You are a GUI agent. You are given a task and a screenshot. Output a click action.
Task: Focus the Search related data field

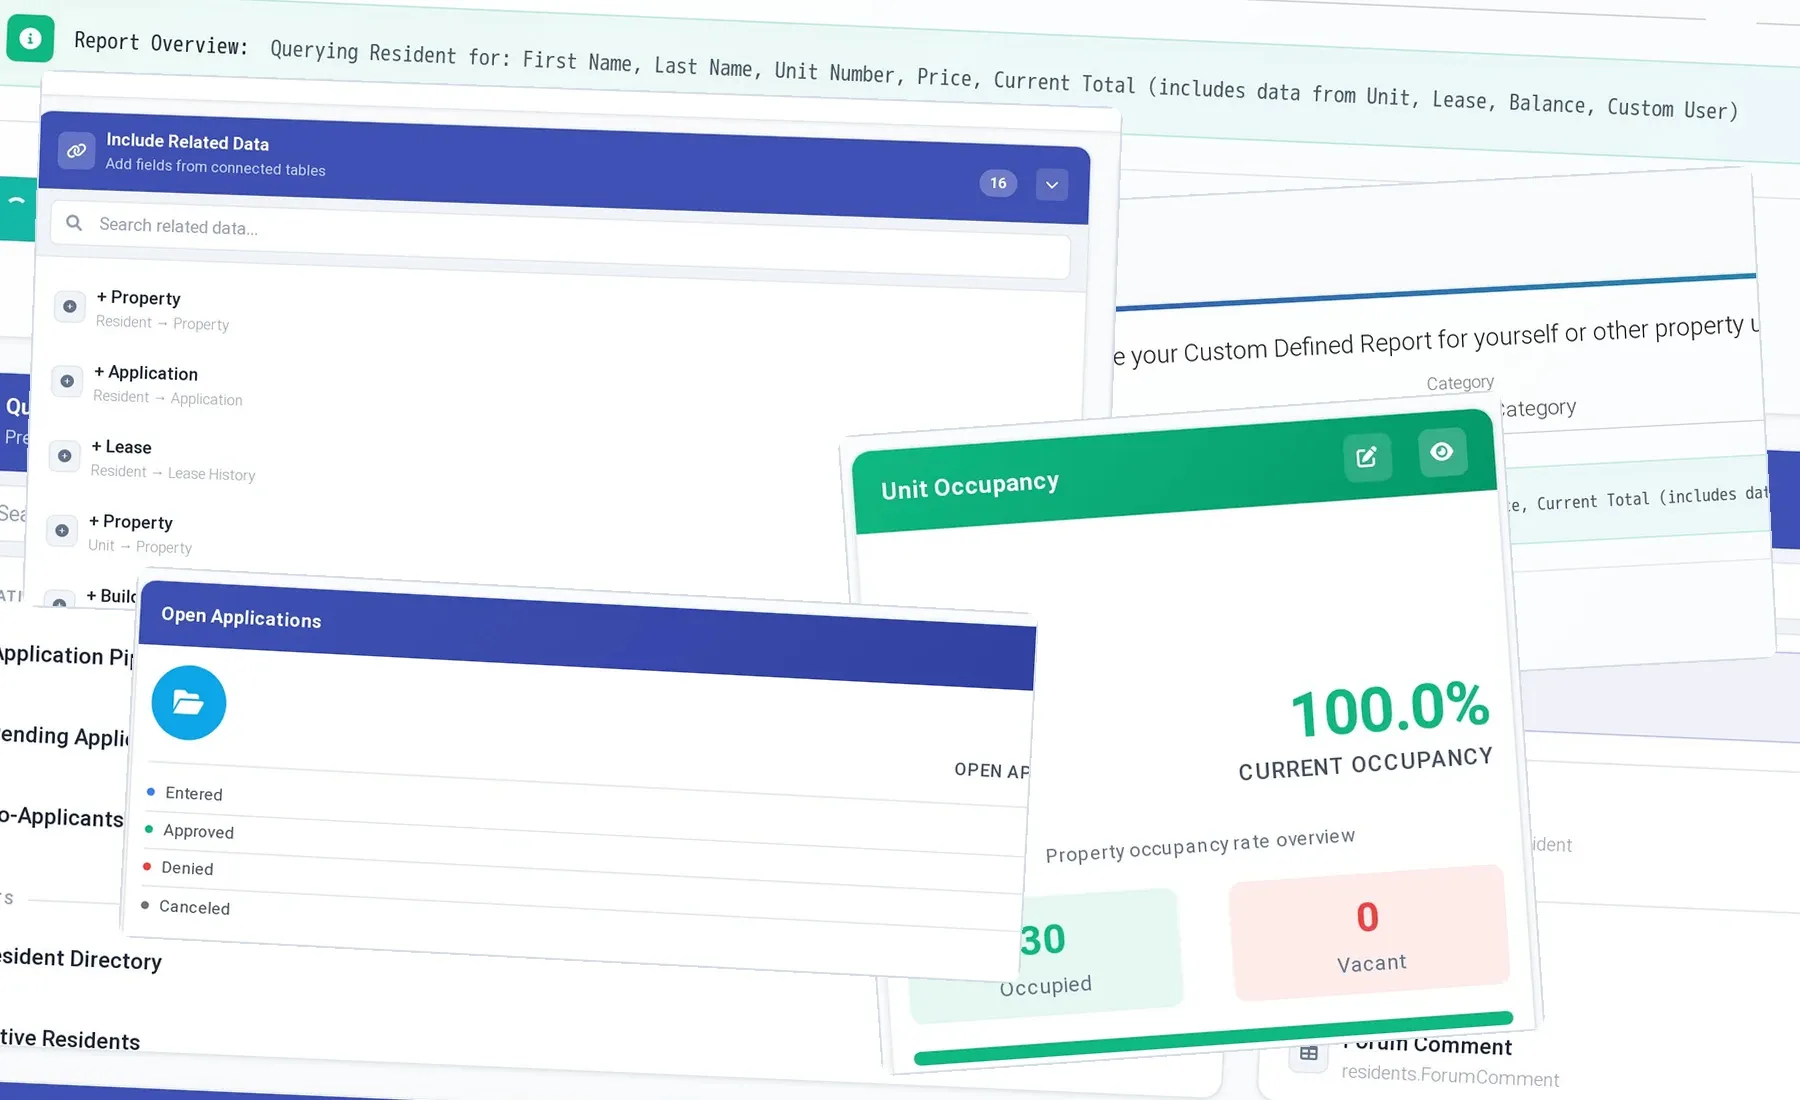click(560, 238)
